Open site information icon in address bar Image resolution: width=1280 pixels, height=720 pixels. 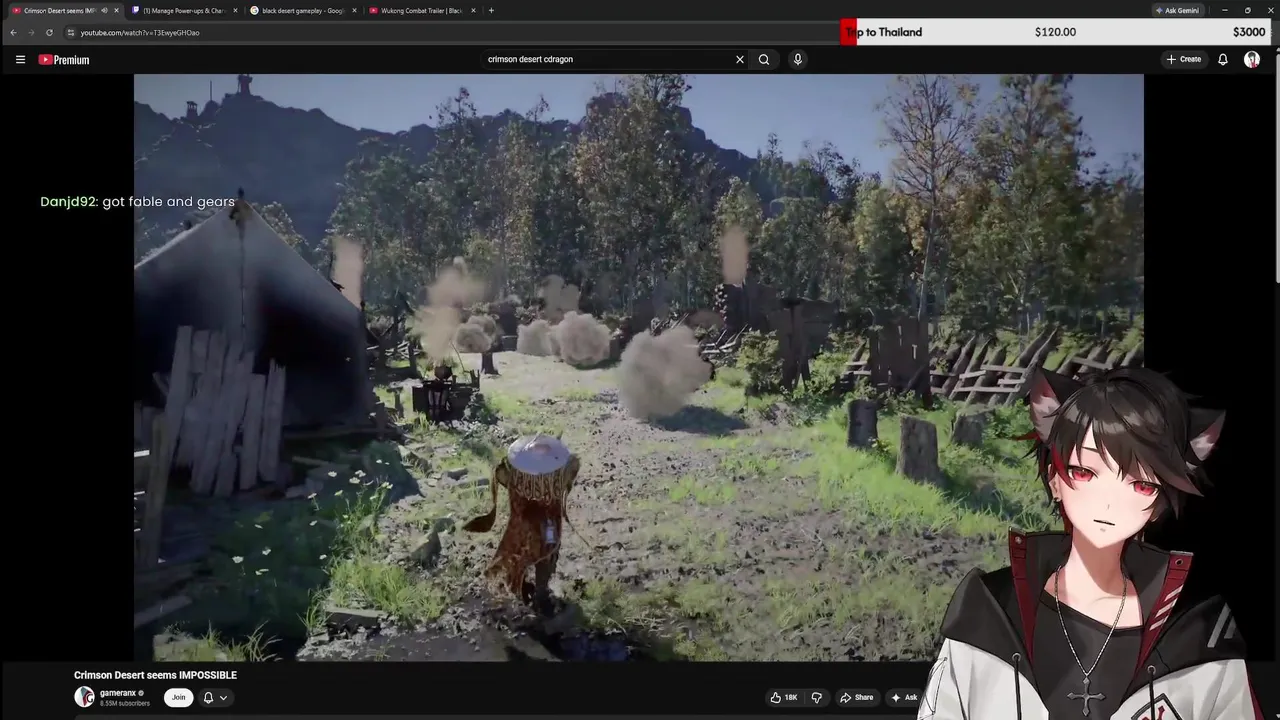point(70,32)
